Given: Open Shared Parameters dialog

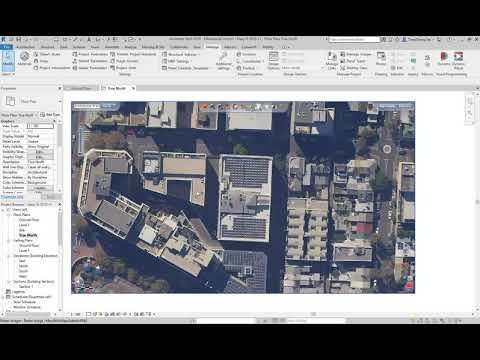Looking at the screenshot, I should pyautogui.click(x=90, y=61).
